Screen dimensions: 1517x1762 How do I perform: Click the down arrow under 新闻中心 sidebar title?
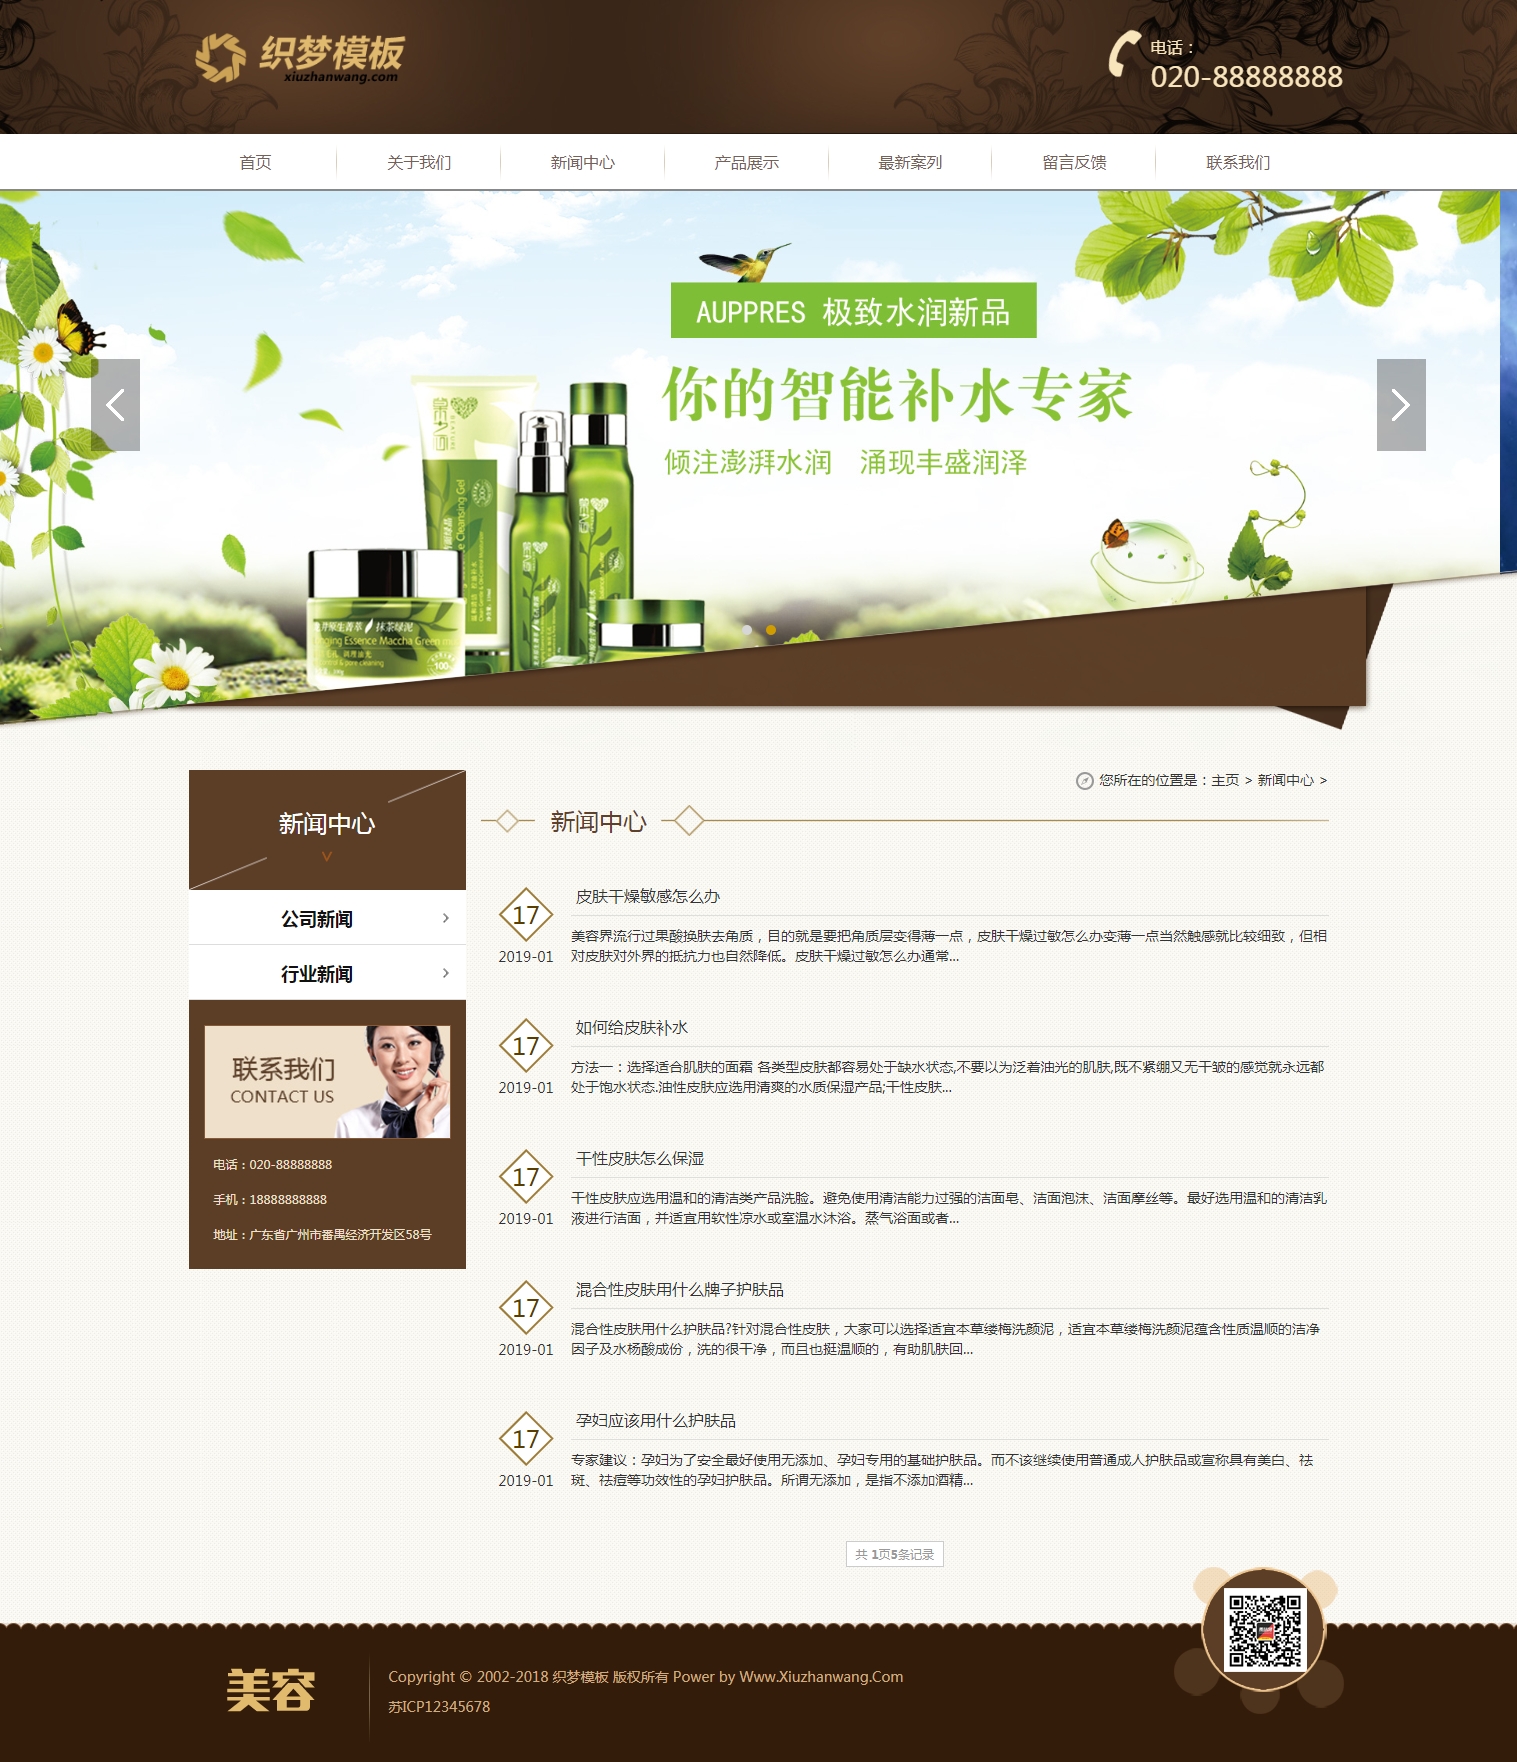pos(327,856)
